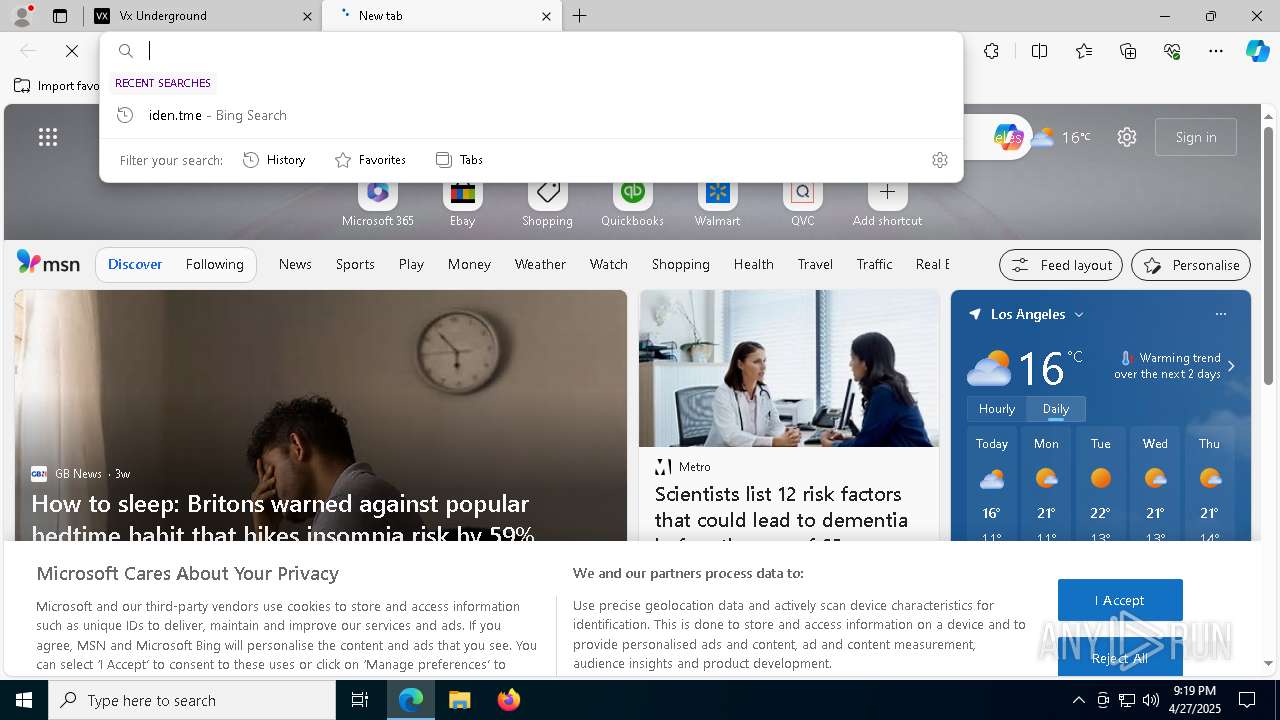Accept cookies with I Accept button
The width and height of the screenshot is (1280, 720).
[1120, 600]
